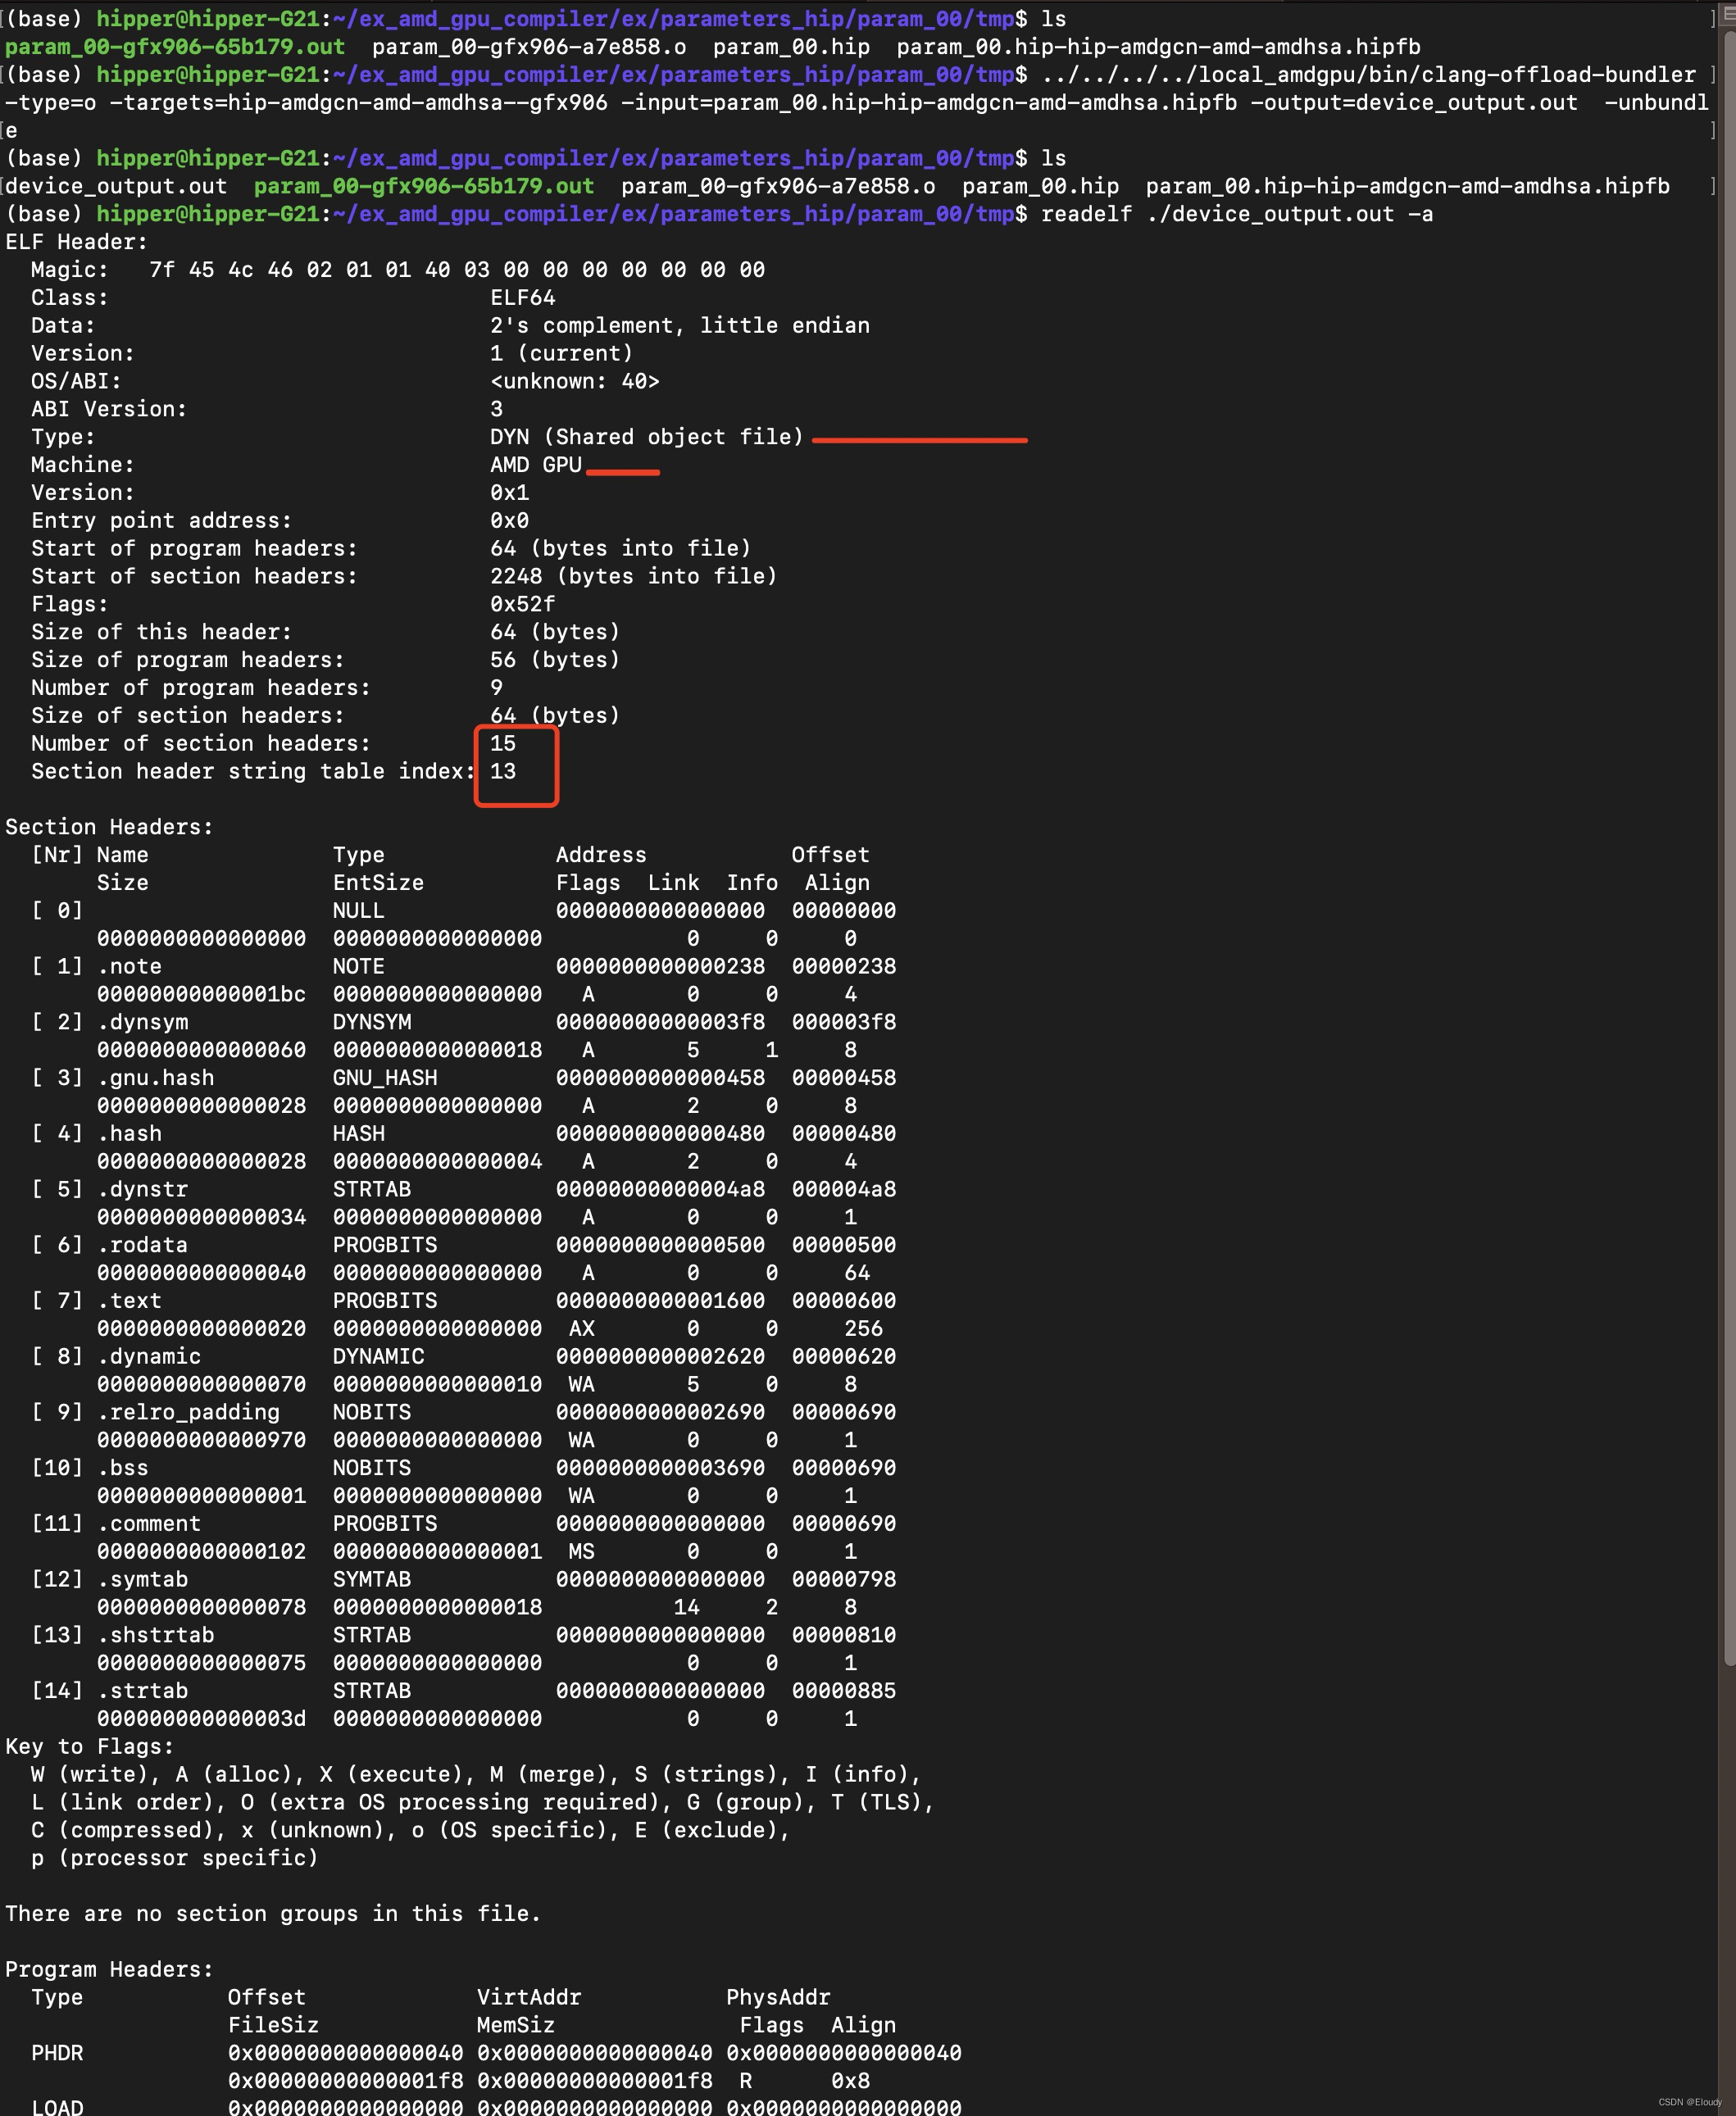Click .symtab offset '00000798'
Viewport: 1736px width, 2116px height.
pyautogui.click(x=844, y=1580)
